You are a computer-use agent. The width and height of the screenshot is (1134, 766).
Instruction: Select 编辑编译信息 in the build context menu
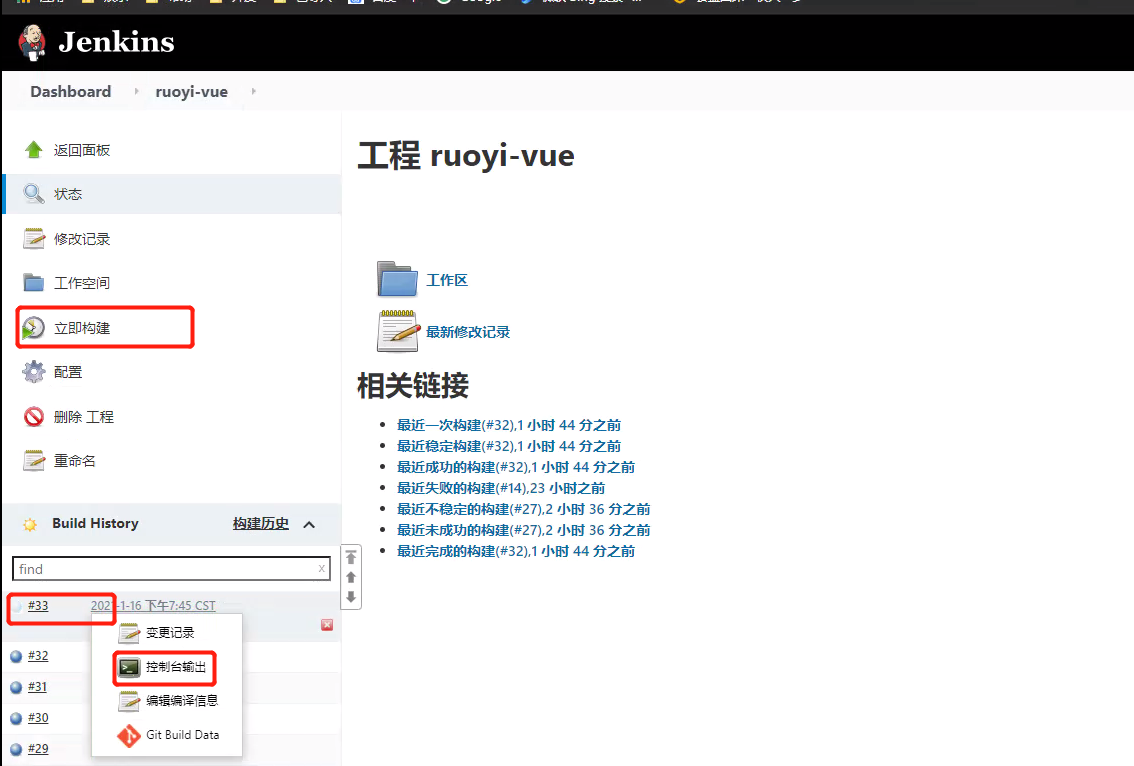point(182,701)
